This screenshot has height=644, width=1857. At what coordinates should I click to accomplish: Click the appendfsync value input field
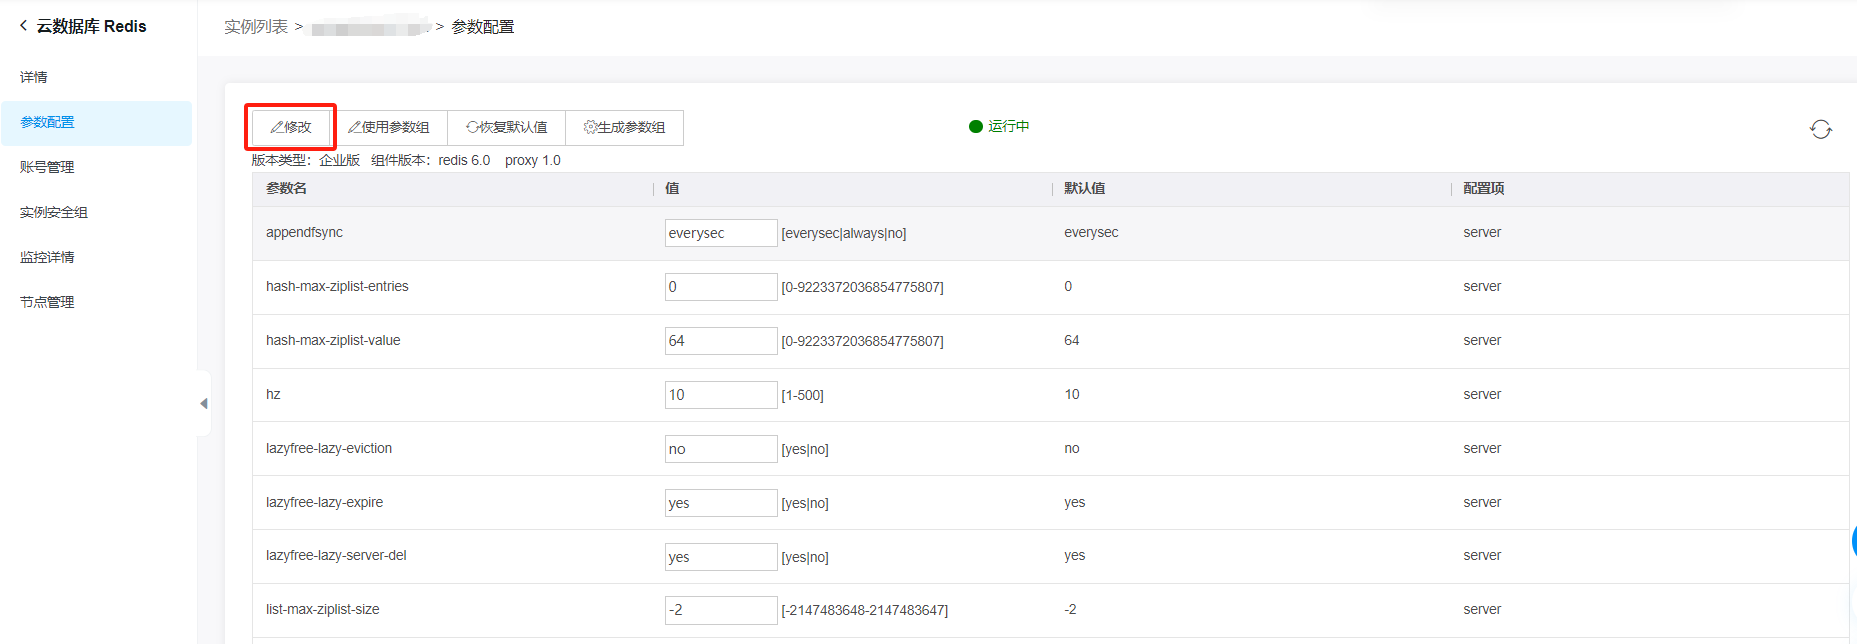tap(720, 233)
